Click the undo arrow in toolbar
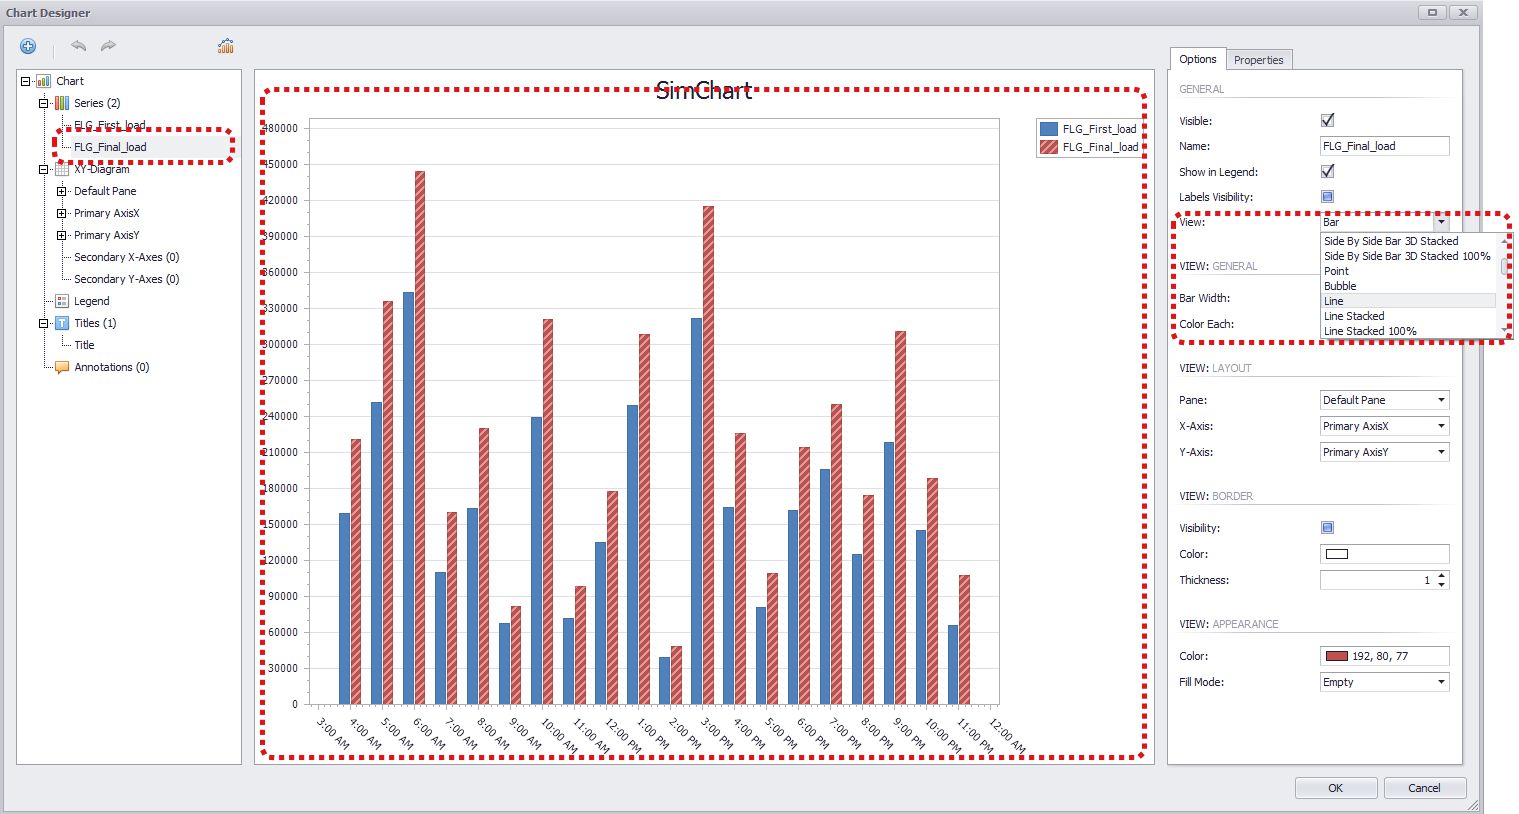The width and height of the screenshot is (1519, 814). [78, 46]
